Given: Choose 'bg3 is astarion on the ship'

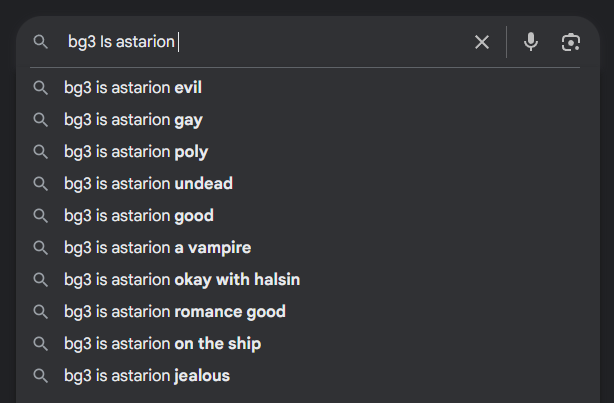Looking at the screenshot, I should pyautogui.click(x=162, y=344).
